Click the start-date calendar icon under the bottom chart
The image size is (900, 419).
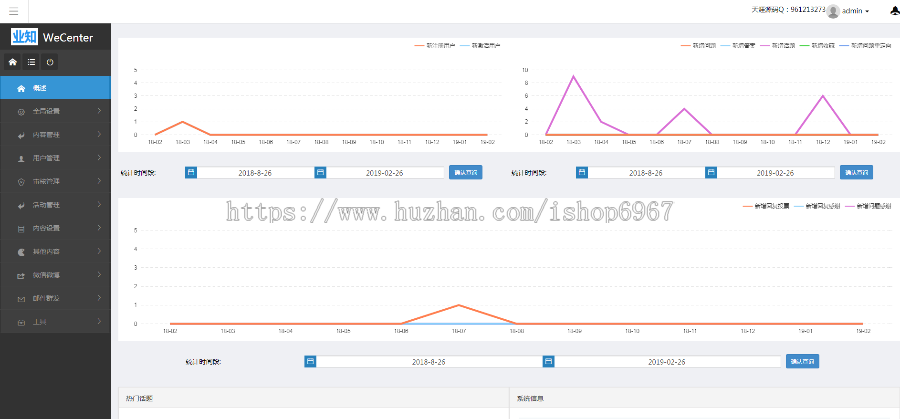coord(311,361)
